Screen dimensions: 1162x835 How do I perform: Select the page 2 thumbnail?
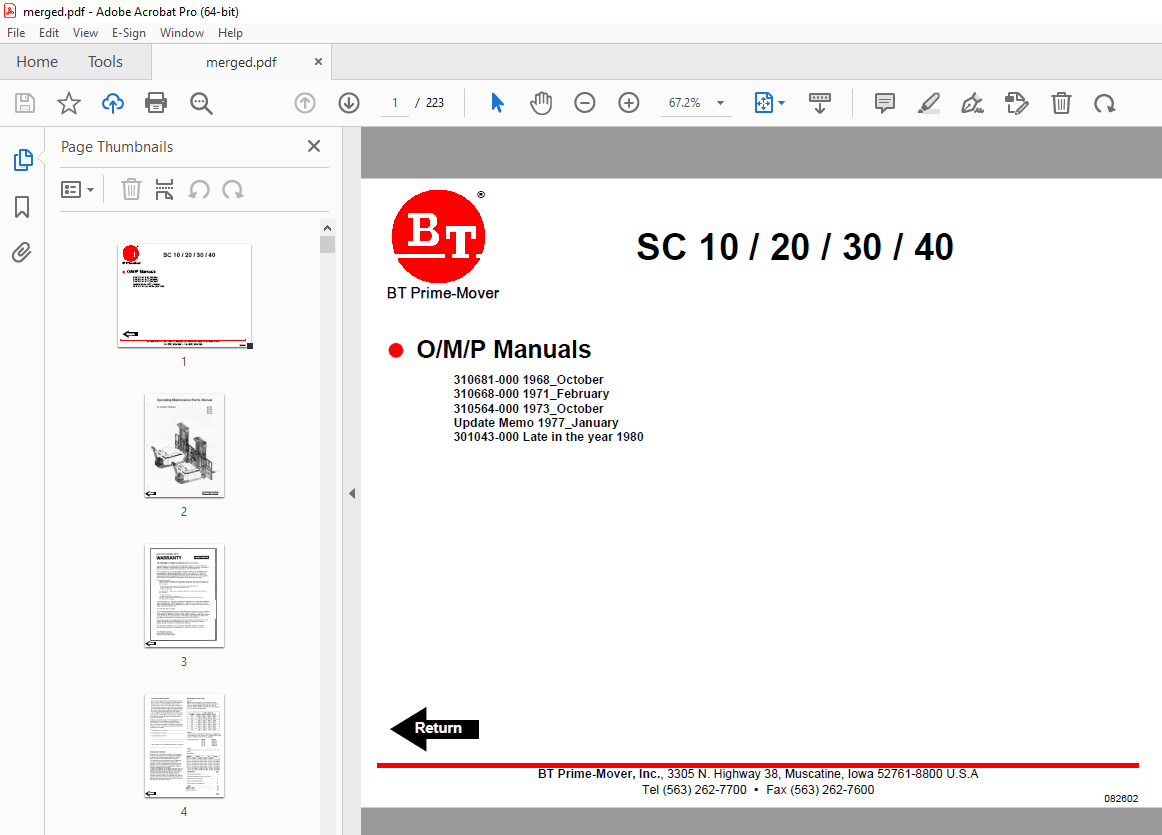click(x=185, y=446)
